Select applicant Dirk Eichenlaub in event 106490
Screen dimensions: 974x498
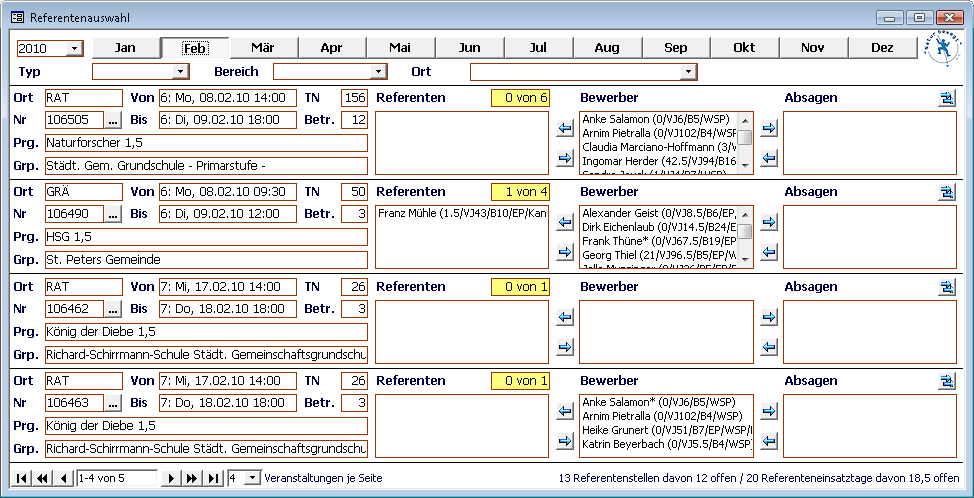tap(659, 227)
